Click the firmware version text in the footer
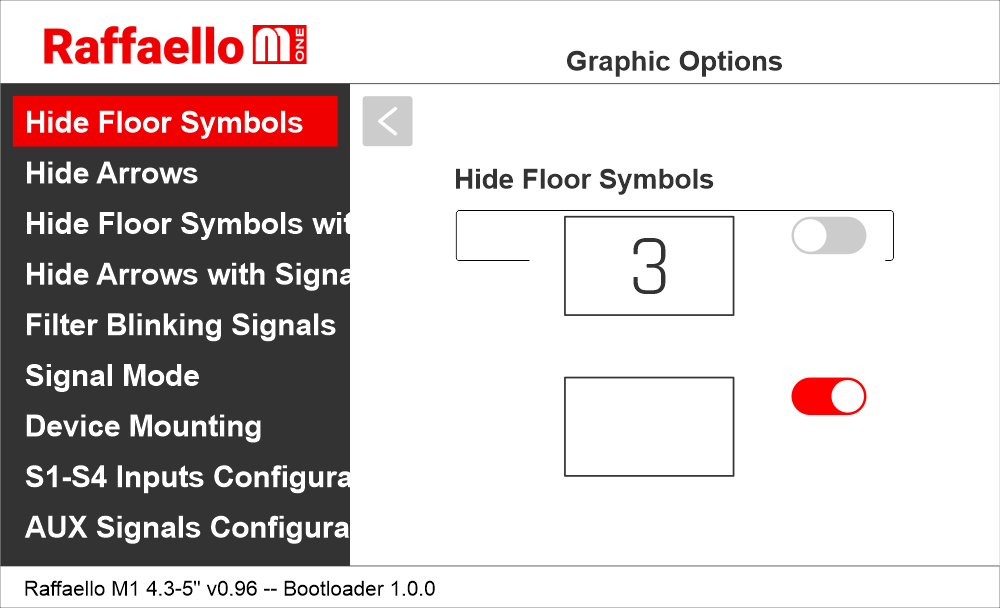 tap(230, 588)
